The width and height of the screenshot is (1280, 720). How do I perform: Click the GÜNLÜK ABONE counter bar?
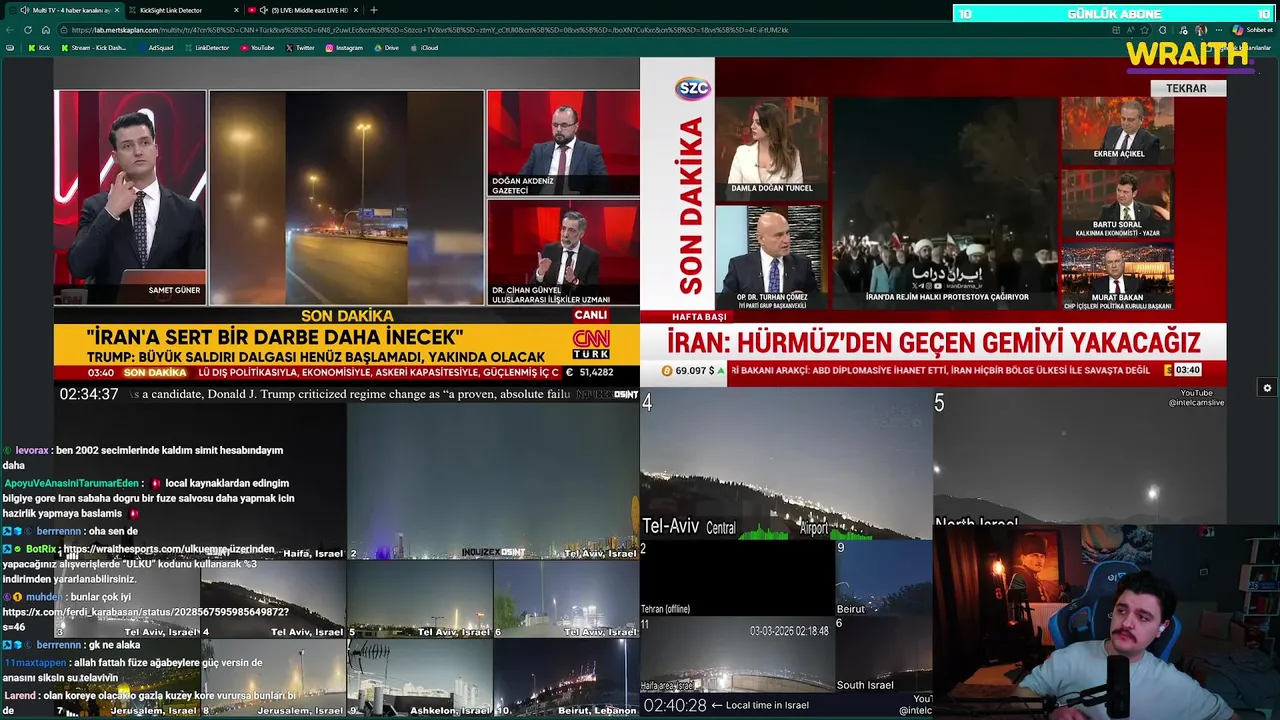click(1115, 14)
